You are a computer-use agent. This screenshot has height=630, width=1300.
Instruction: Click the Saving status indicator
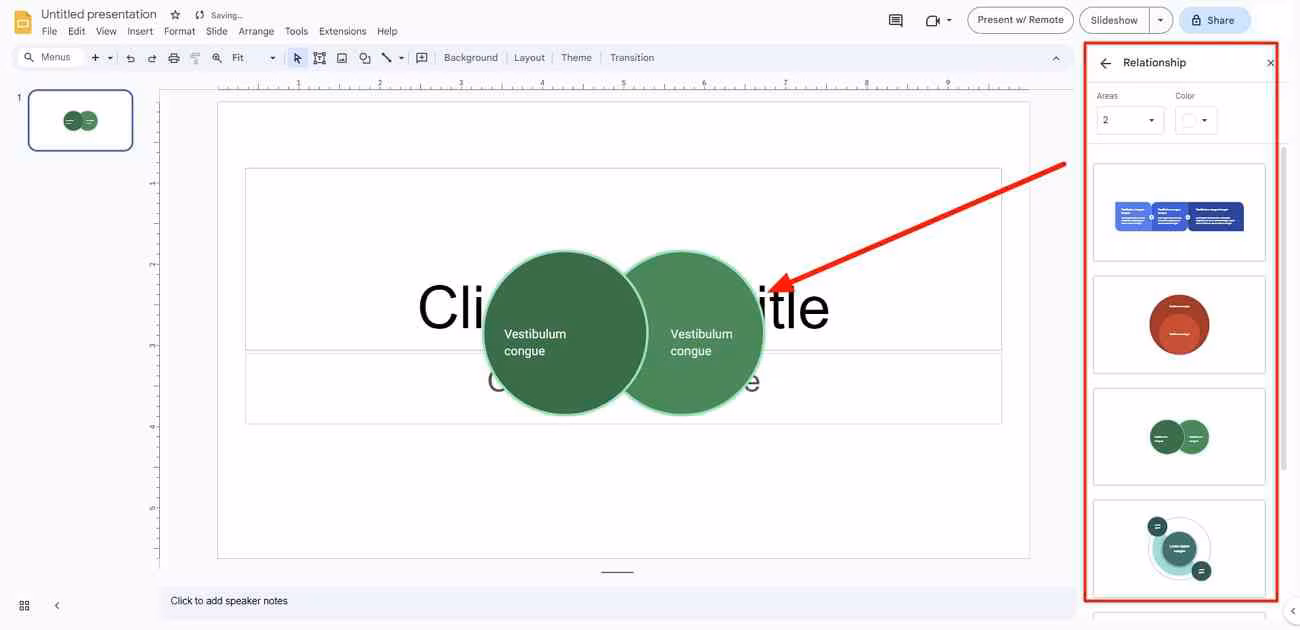click(219, 15)
